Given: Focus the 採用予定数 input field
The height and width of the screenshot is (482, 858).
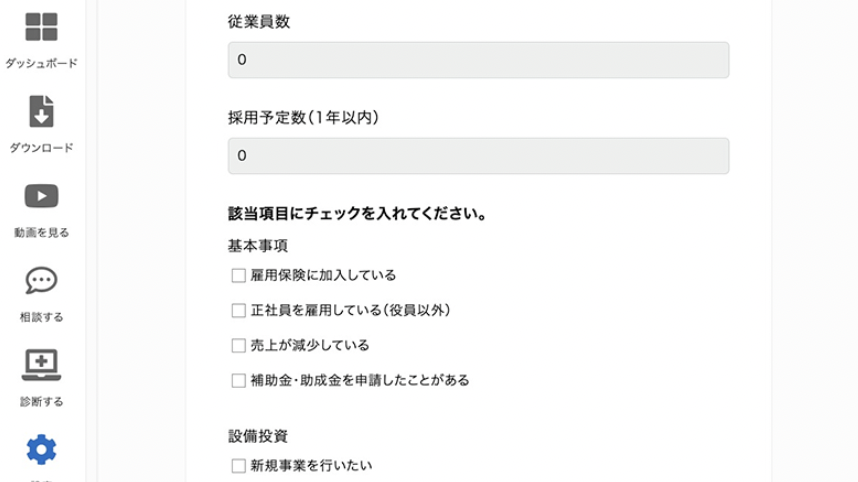Looking at the screenshot, I should tap(478, 156).
